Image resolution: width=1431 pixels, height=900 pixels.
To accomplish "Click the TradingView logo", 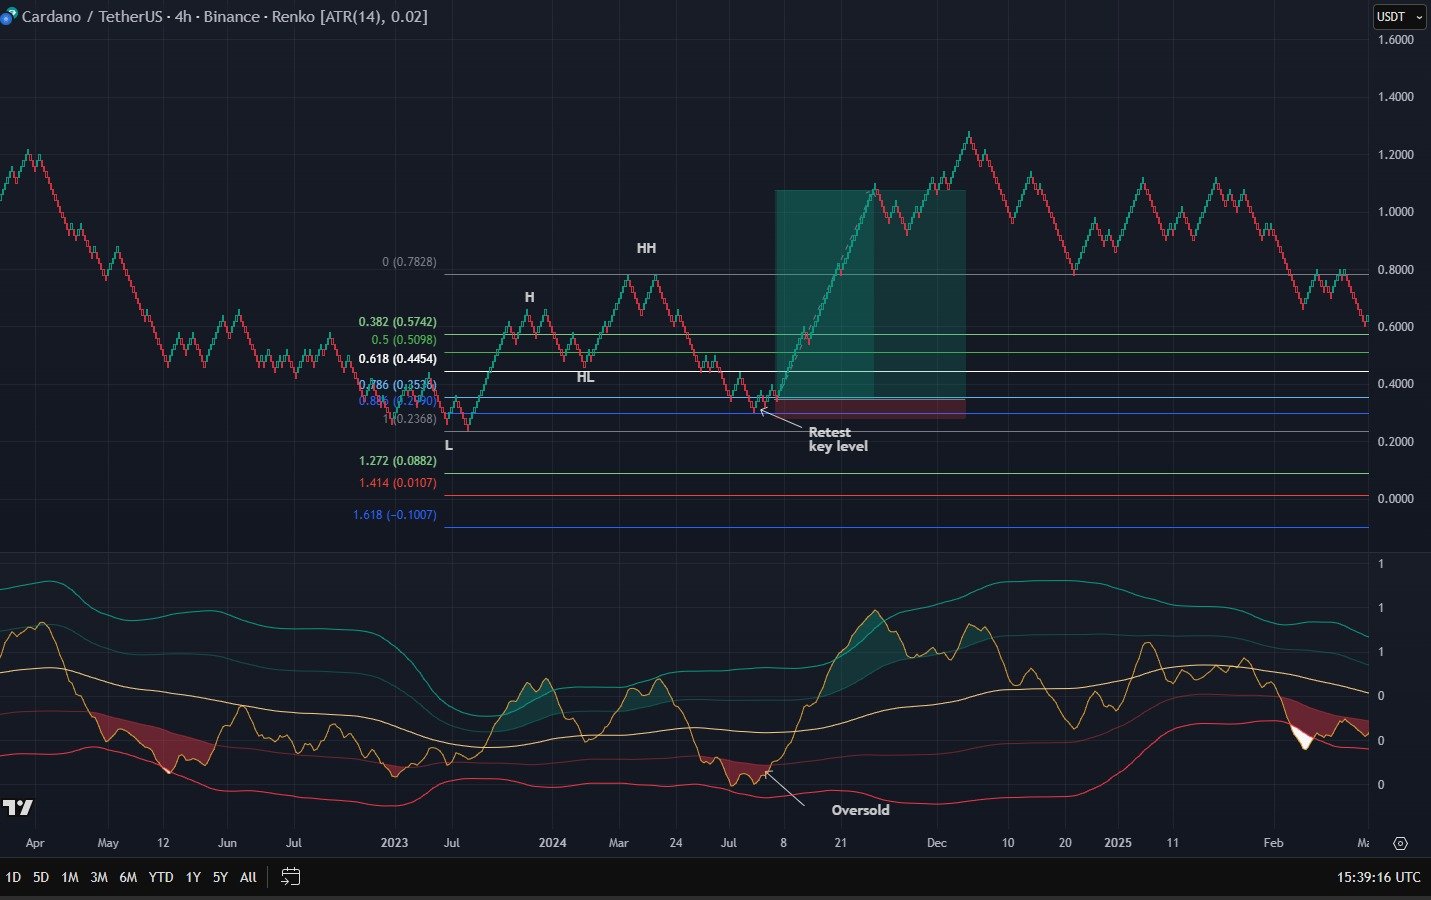I will click(17, 807).
